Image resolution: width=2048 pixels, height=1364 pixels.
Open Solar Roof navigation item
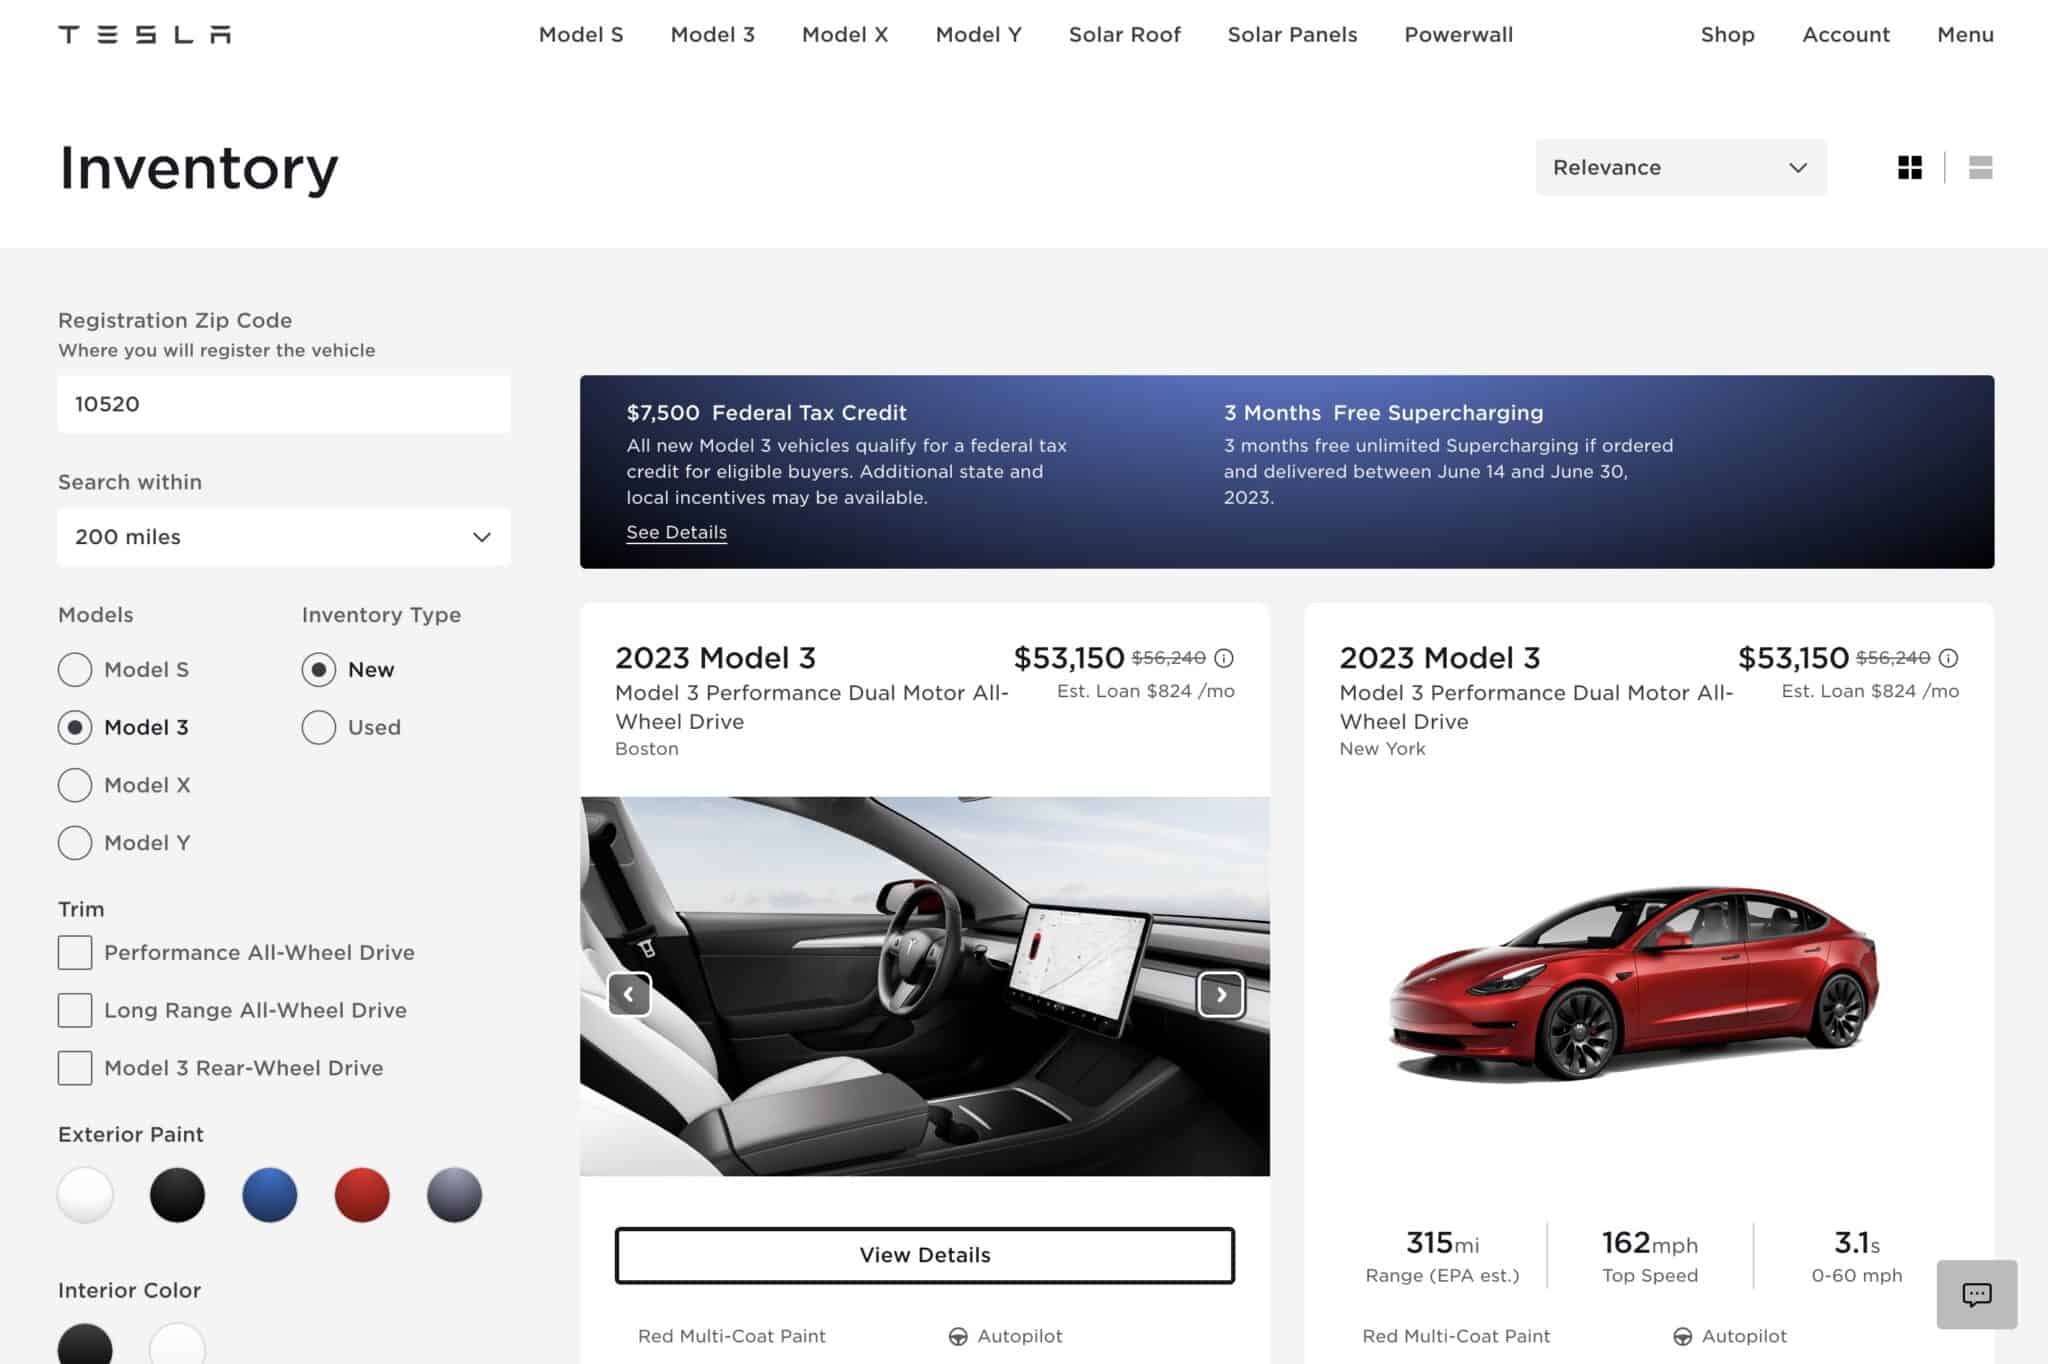click(1125, 35)
